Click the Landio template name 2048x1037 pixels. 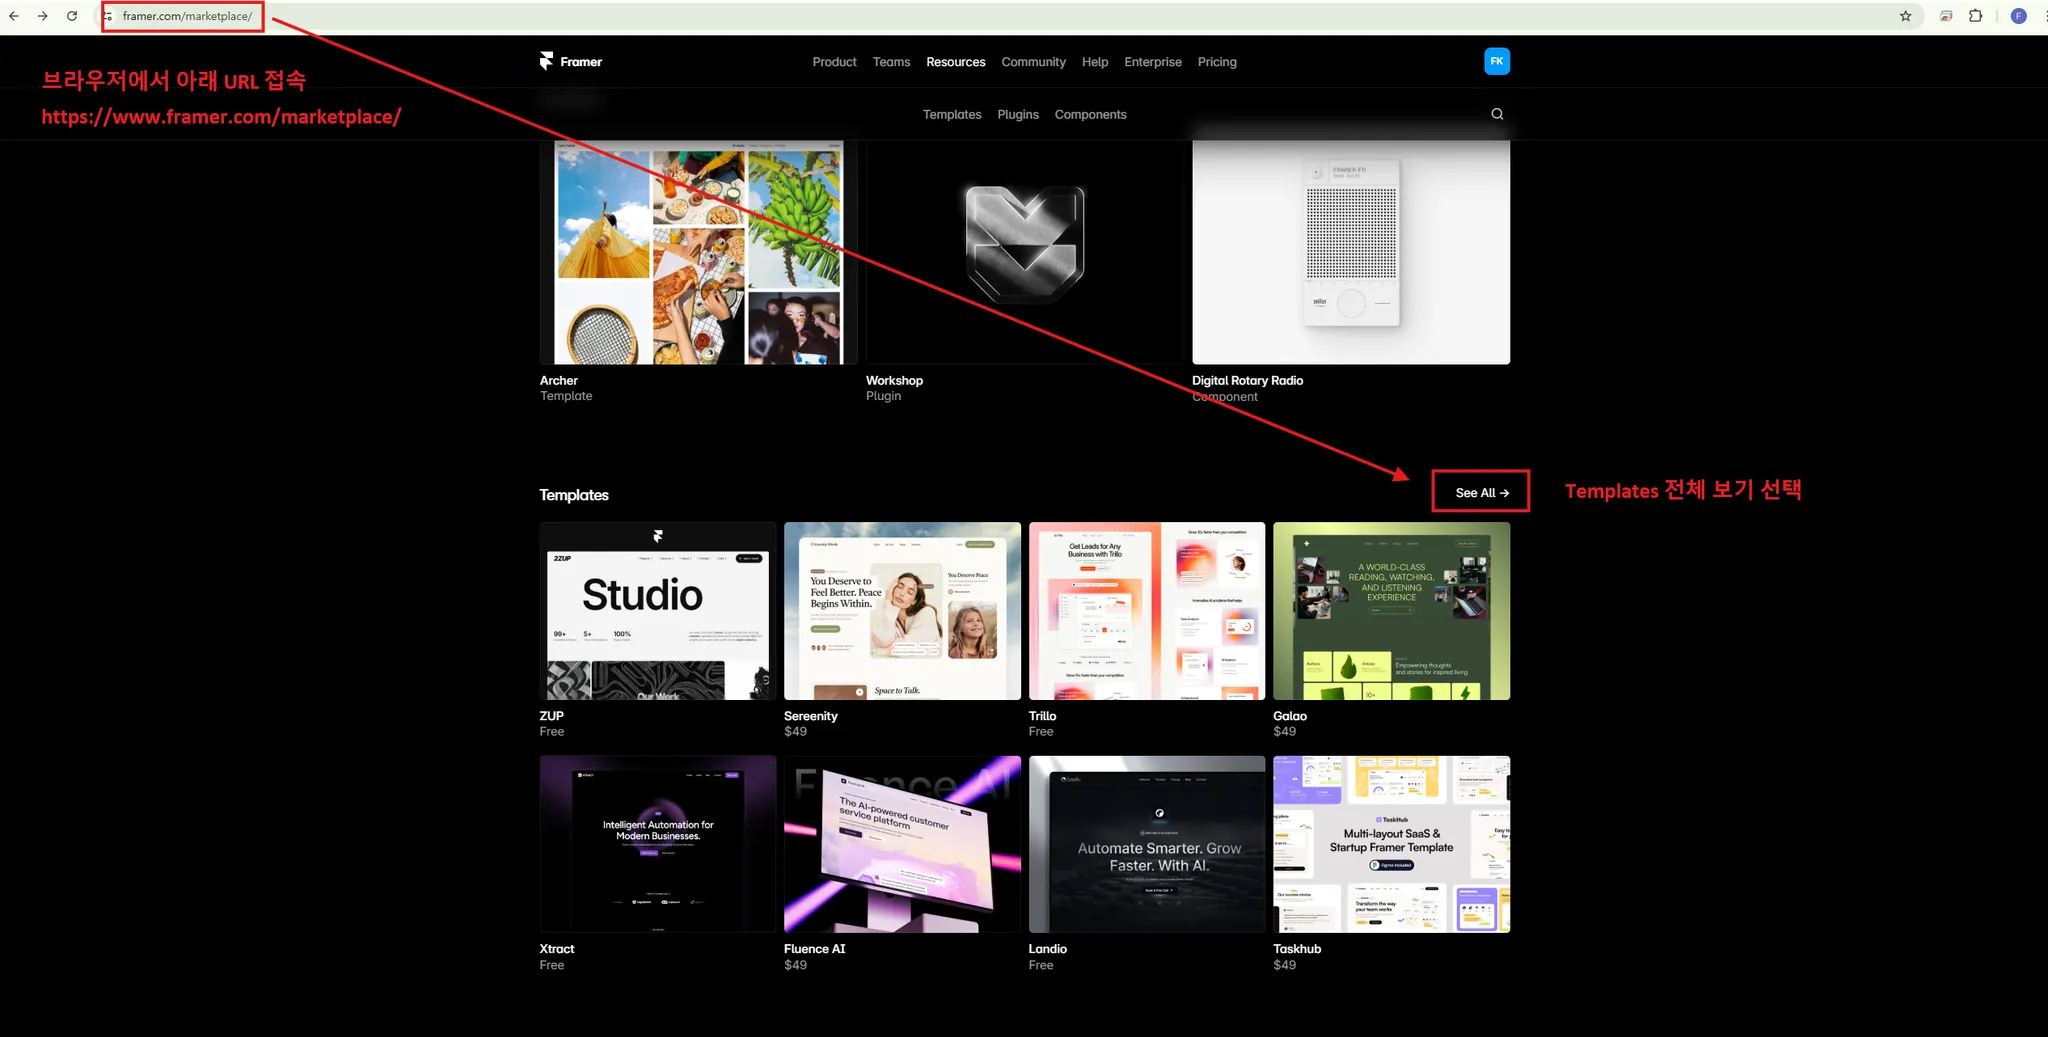[1047, 949]
